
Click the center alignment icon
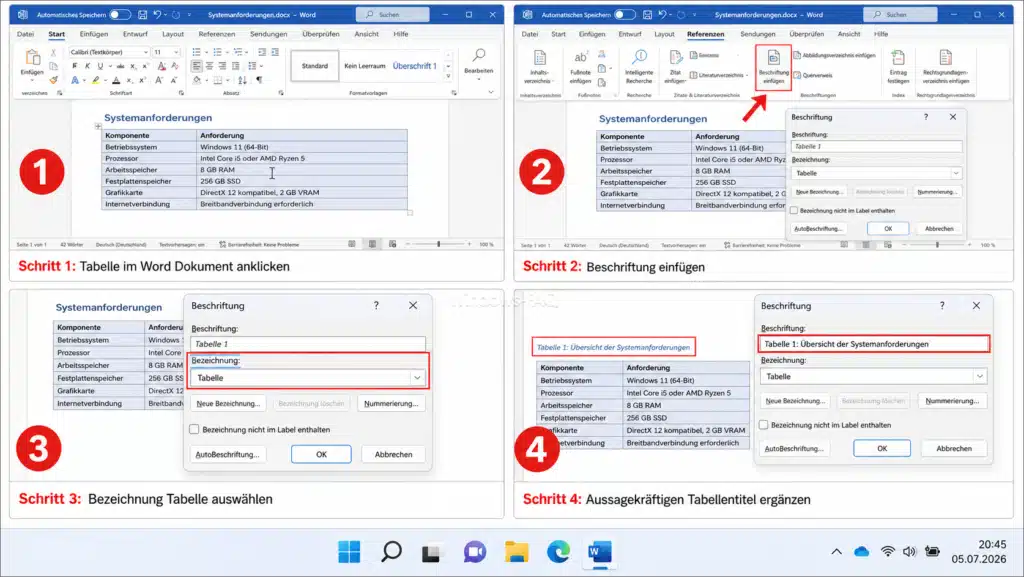coord(210,66)
